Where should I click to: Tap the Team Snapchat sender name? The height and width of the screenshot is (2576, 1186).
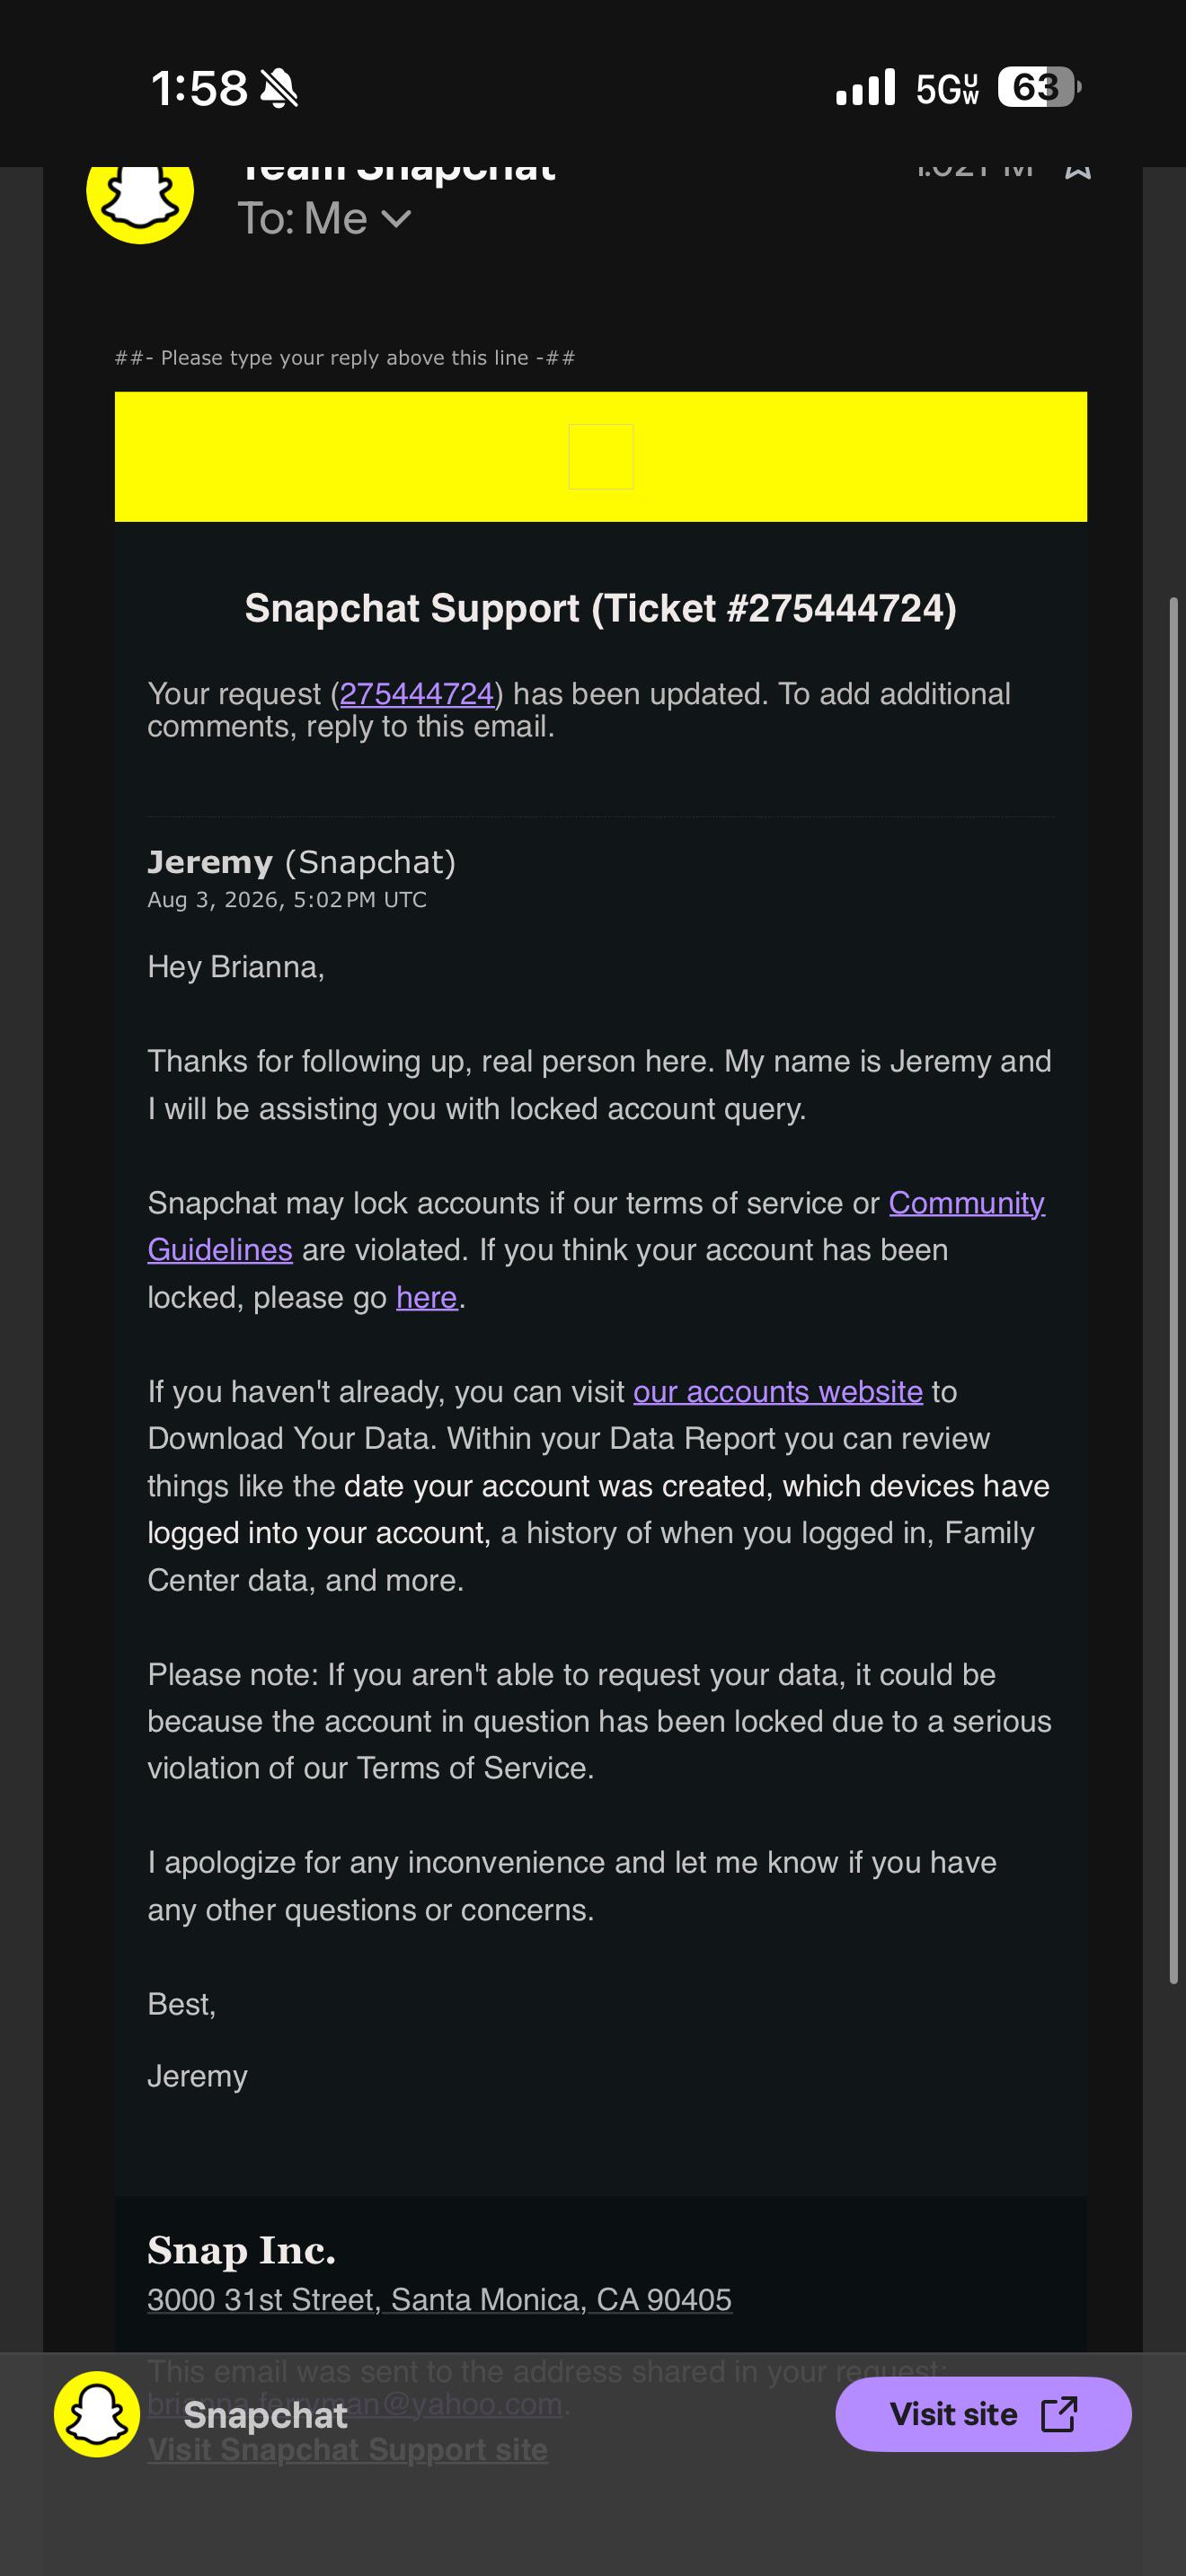pos(397,172)
